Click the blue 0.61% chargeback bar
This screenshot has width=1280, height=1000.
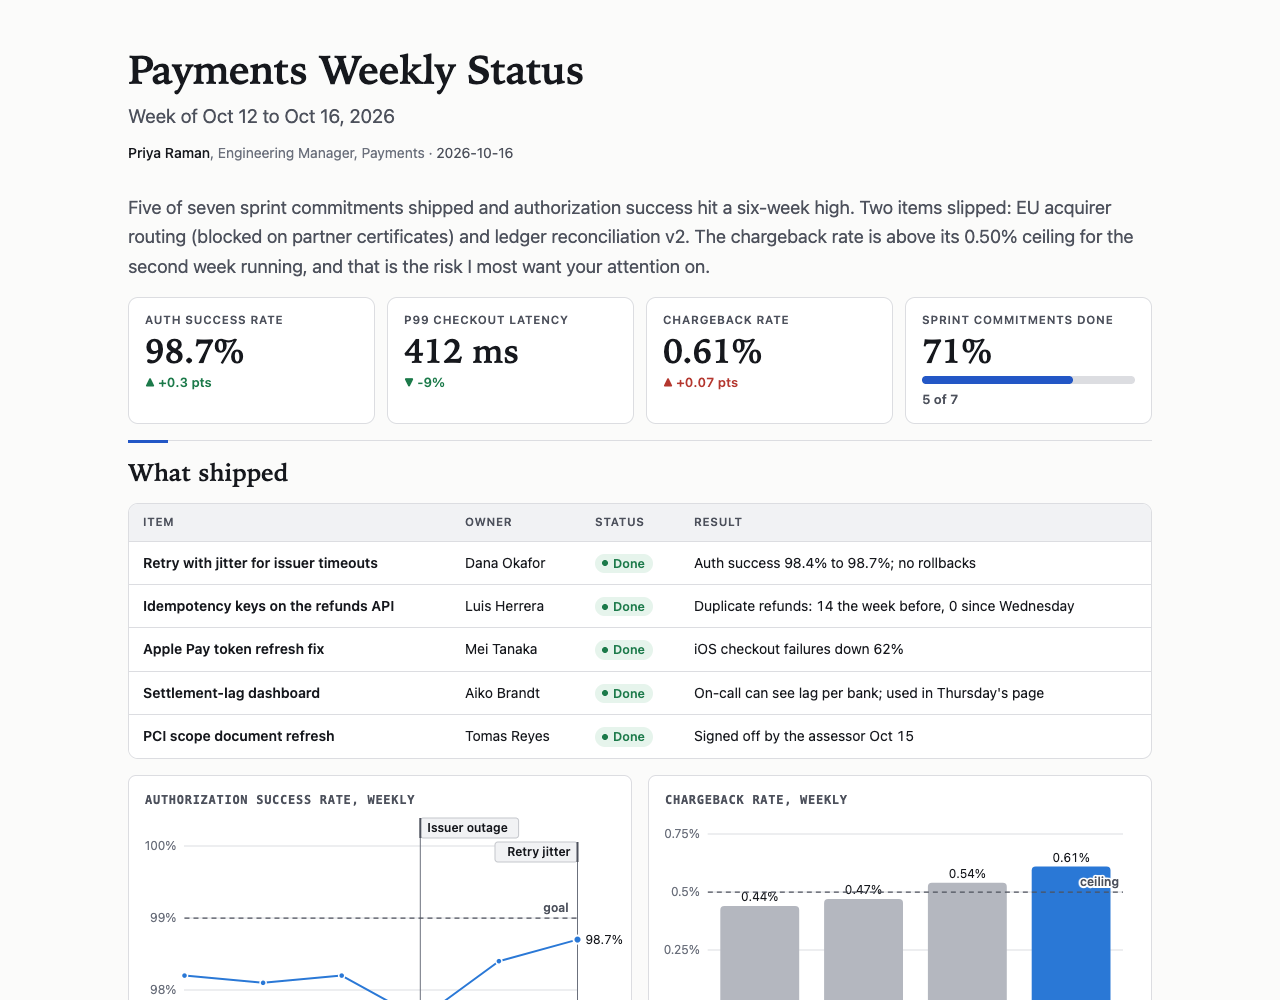coord(1071,934)
